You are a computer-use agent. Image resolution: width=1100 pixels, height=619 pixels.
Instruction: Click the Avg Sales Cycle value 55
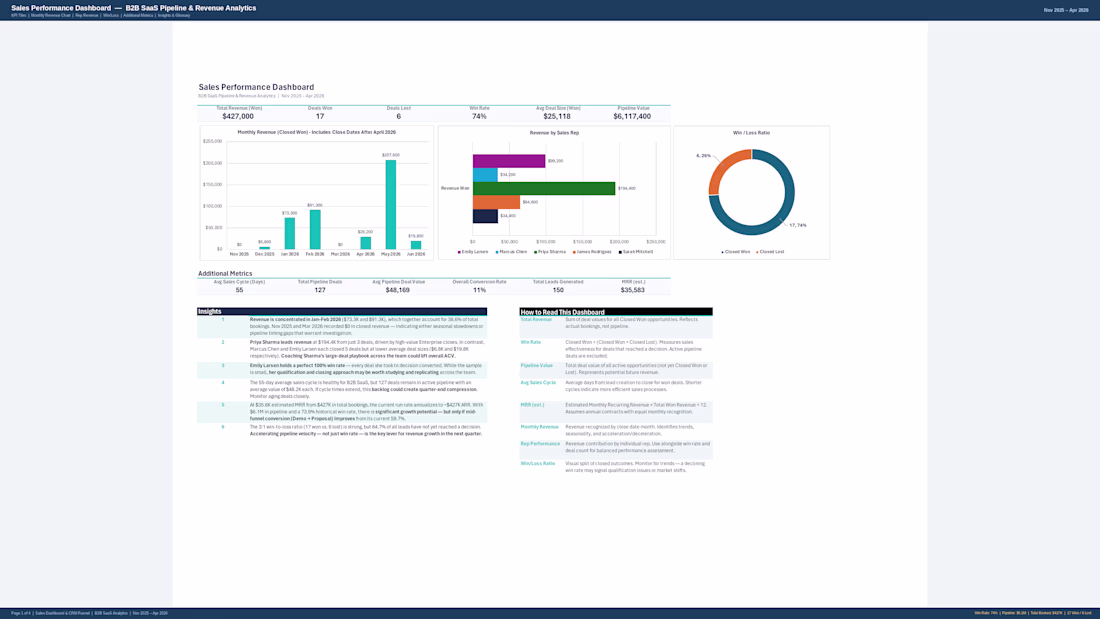point(239,290)
